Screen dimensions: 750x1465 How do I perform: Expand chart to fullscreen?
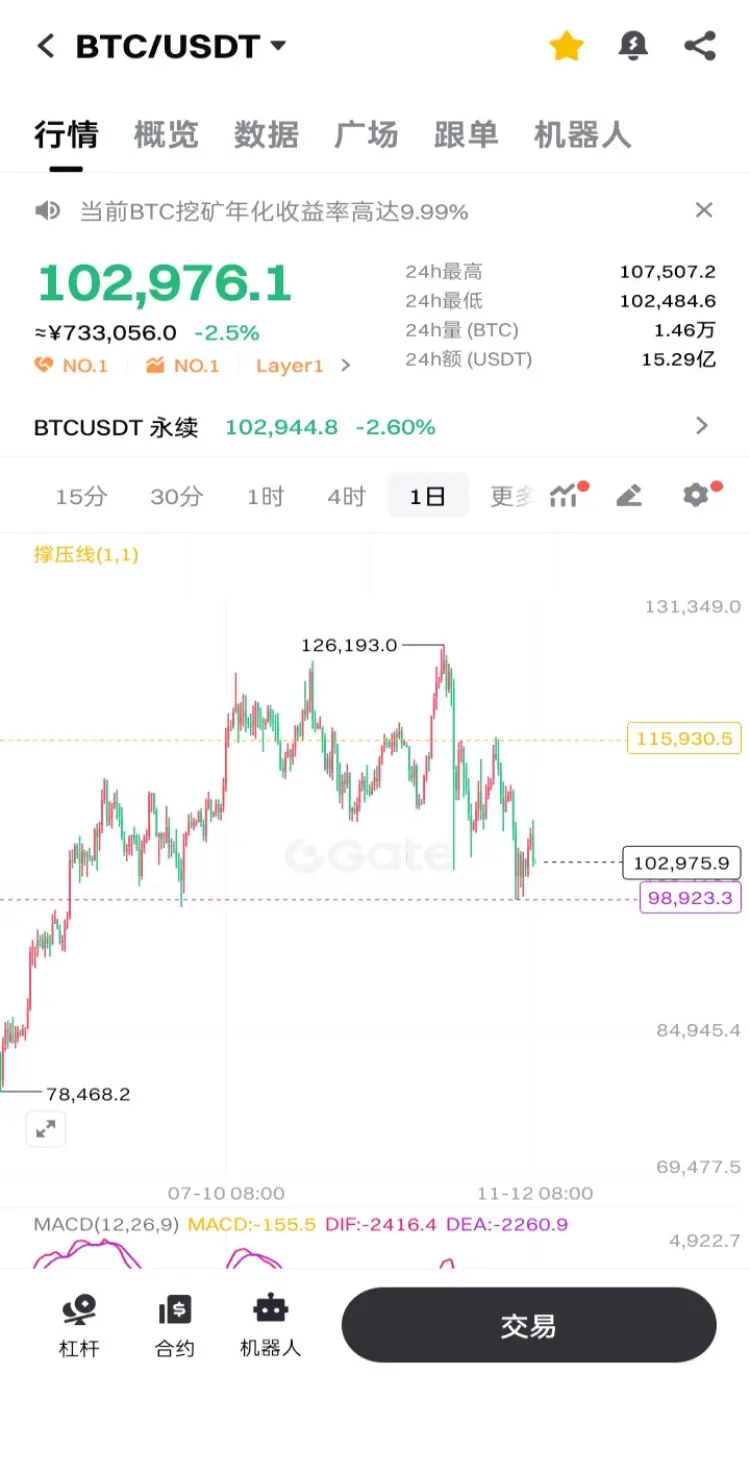click(45, 1129)
